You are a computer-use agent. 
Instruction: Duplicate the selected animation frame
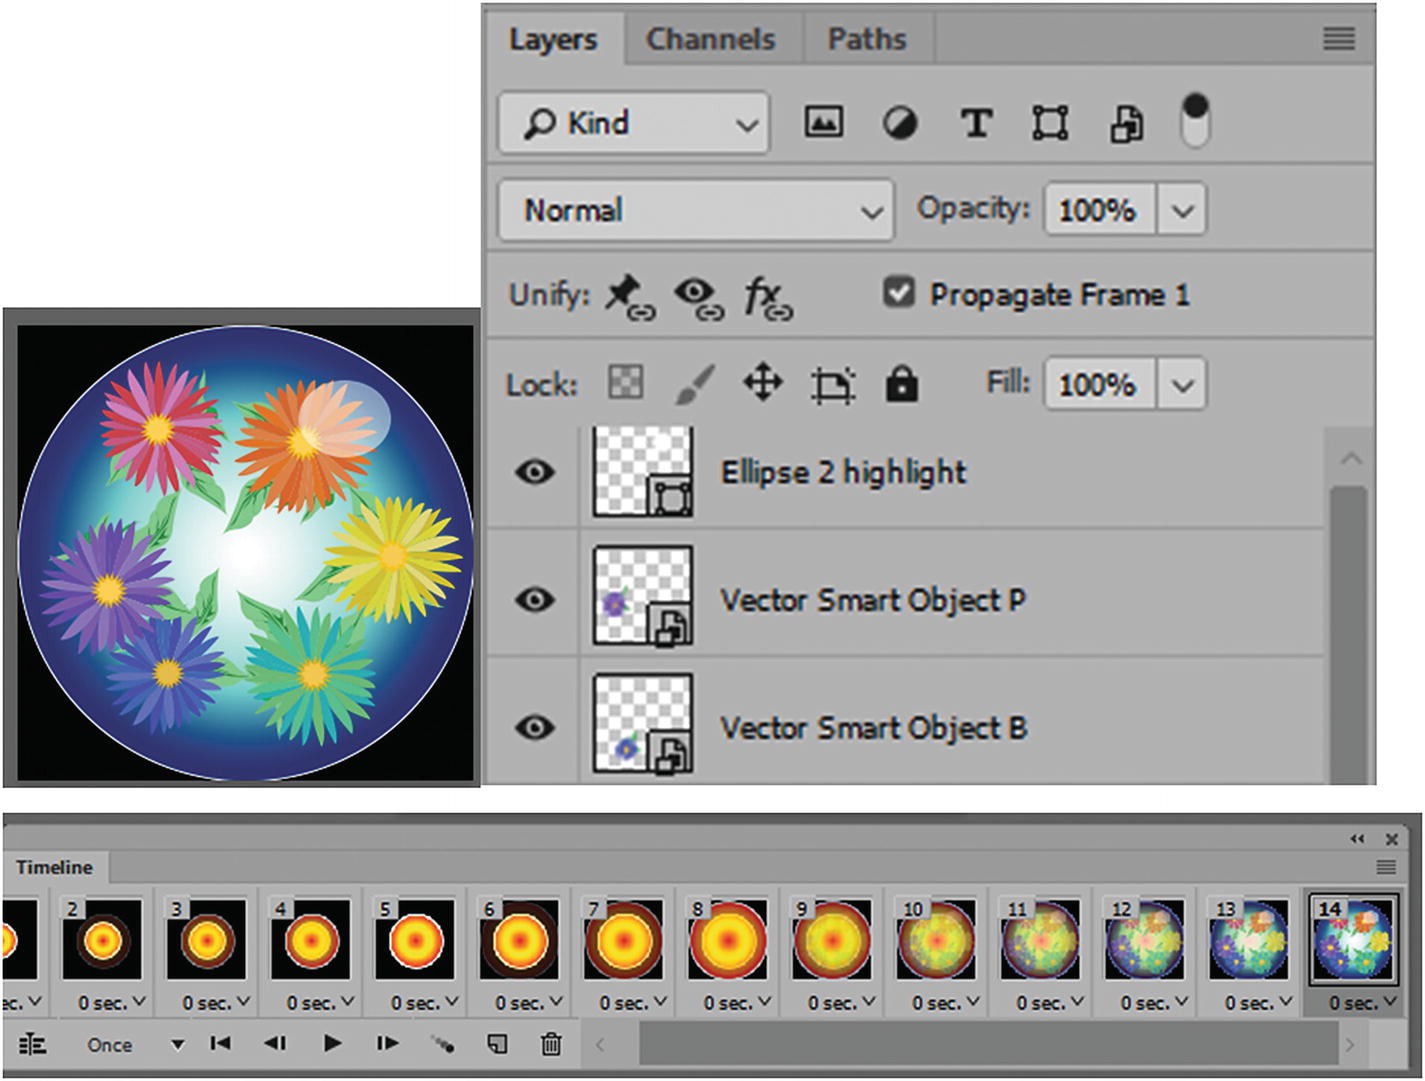click(x=497, y=1043)
